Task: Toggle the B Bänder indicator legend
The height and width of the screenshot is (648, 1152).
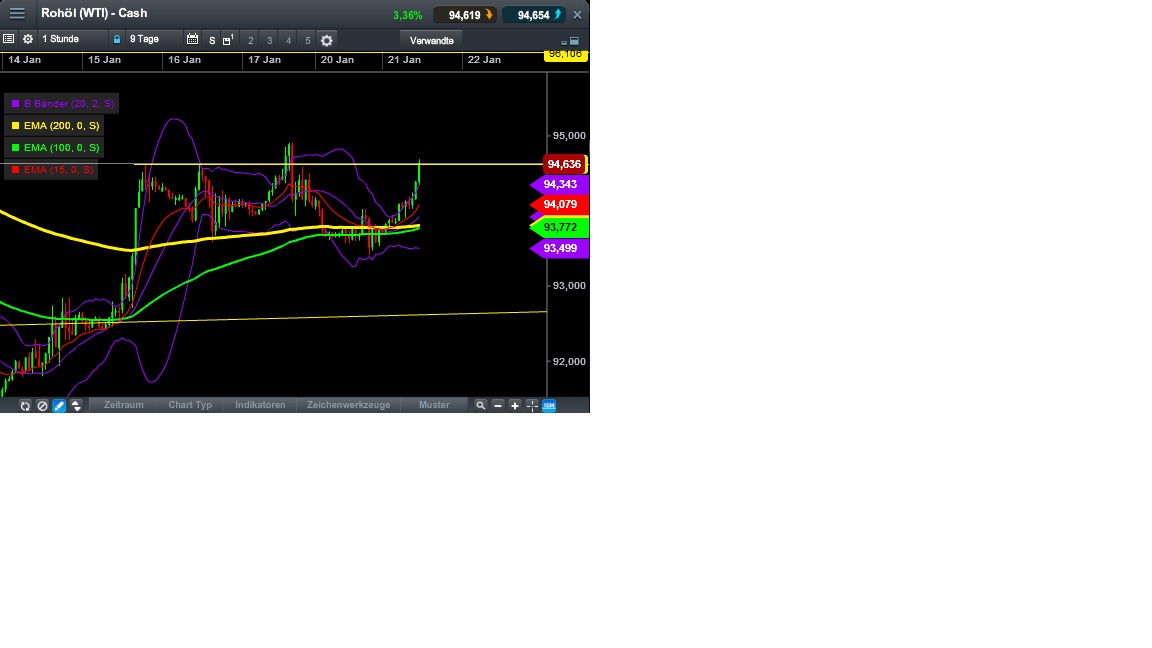Action: point(60,103)
